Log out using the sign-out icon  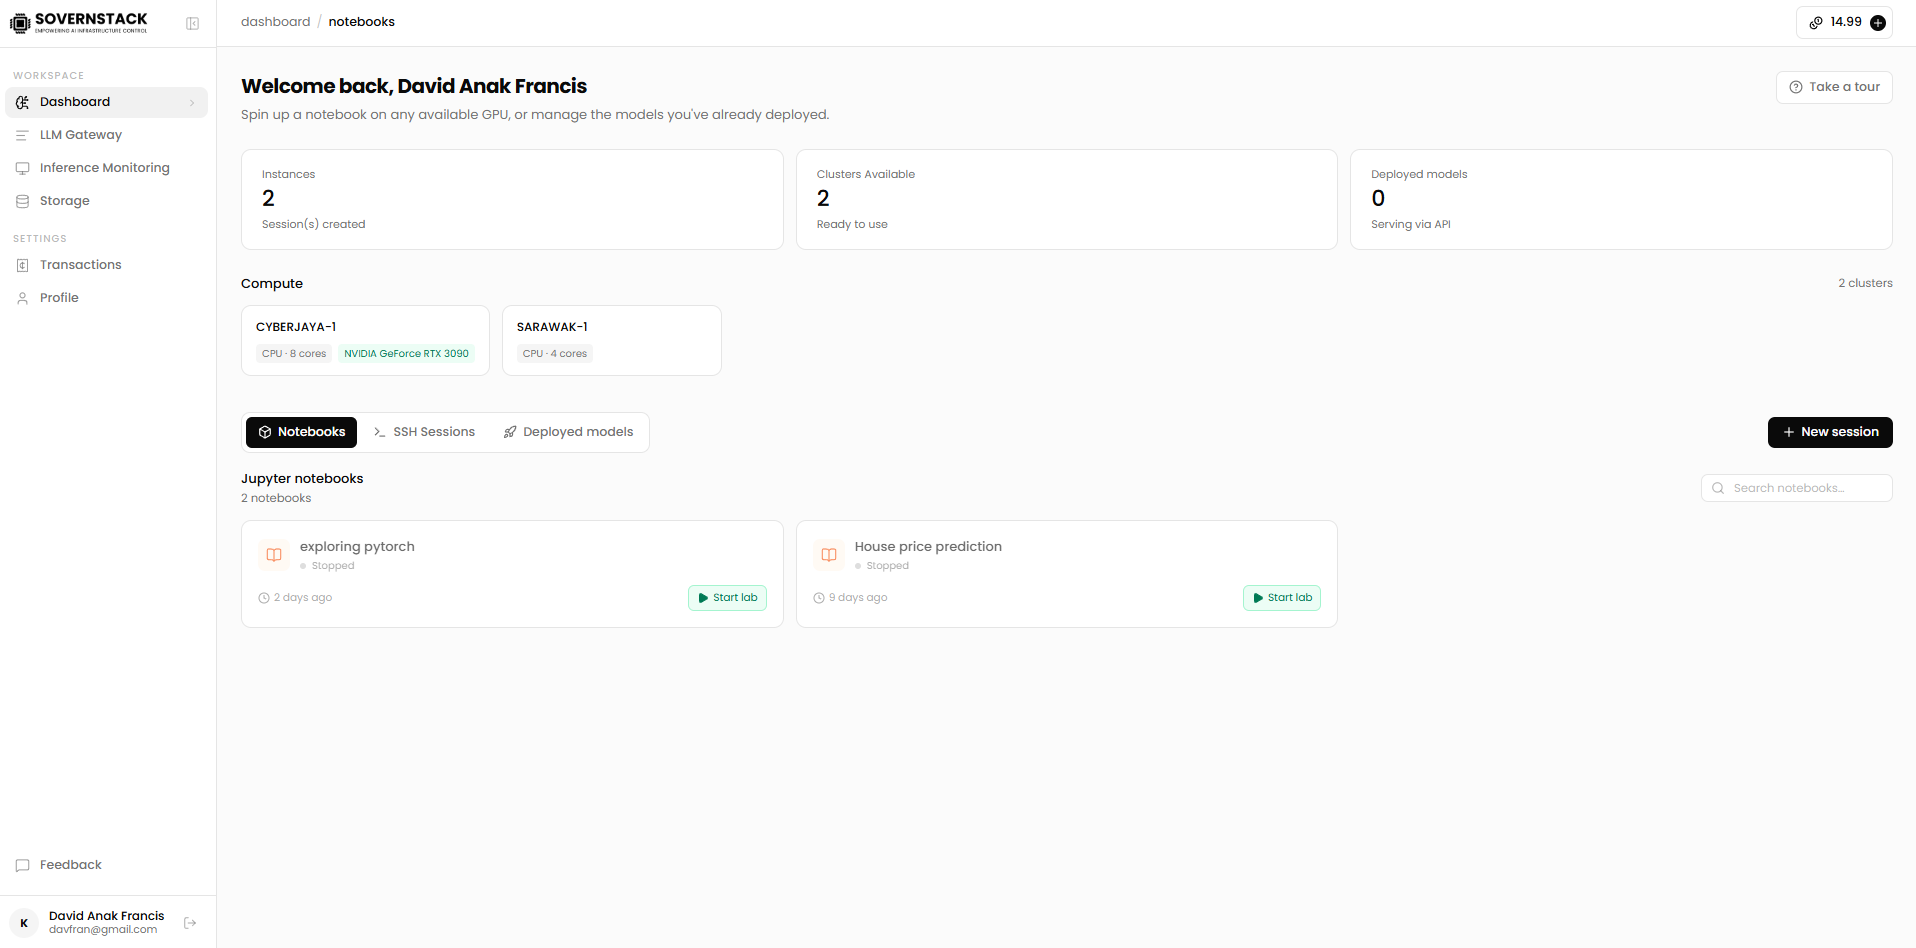coord(190,923)
